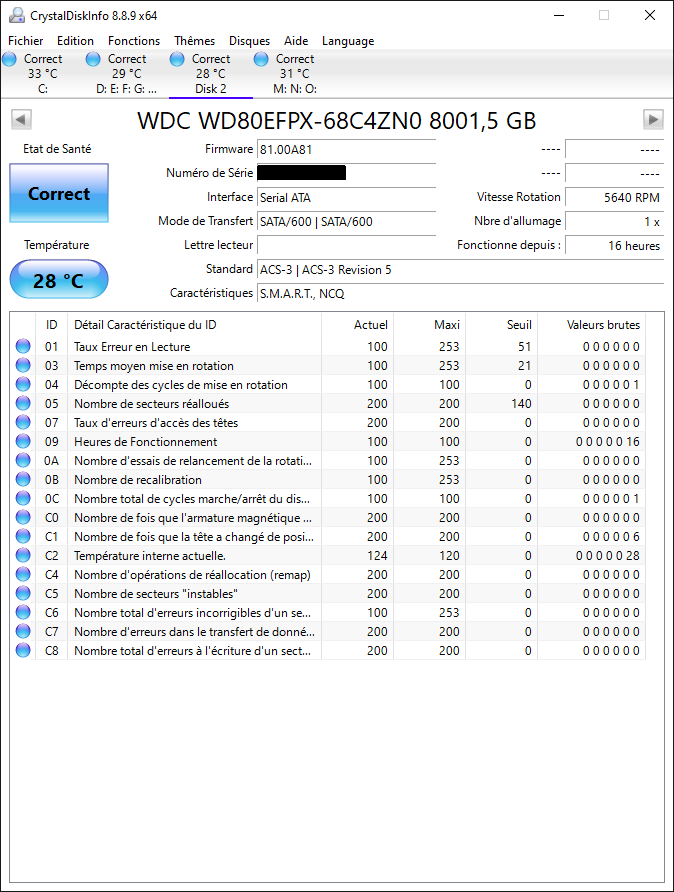Viewport: 674px width, 892px height.
Task: Click status orb for attribute 01 Taux Erreur en Lecture
Action: click(x=23, y=346)
